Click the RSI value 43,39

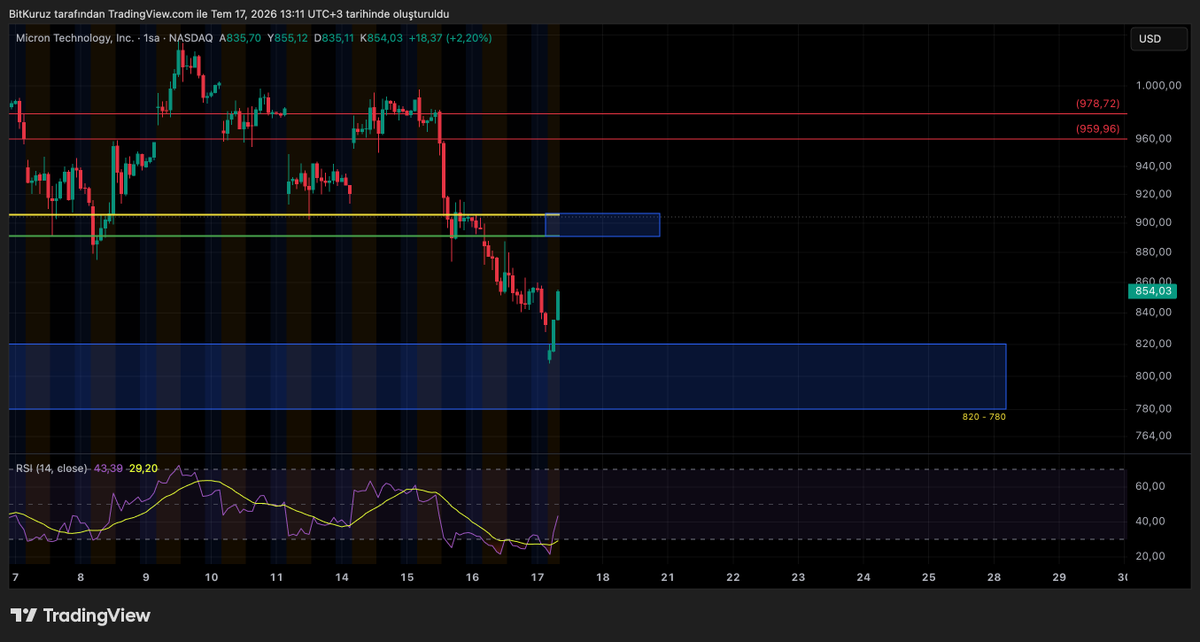pos(108,468)
